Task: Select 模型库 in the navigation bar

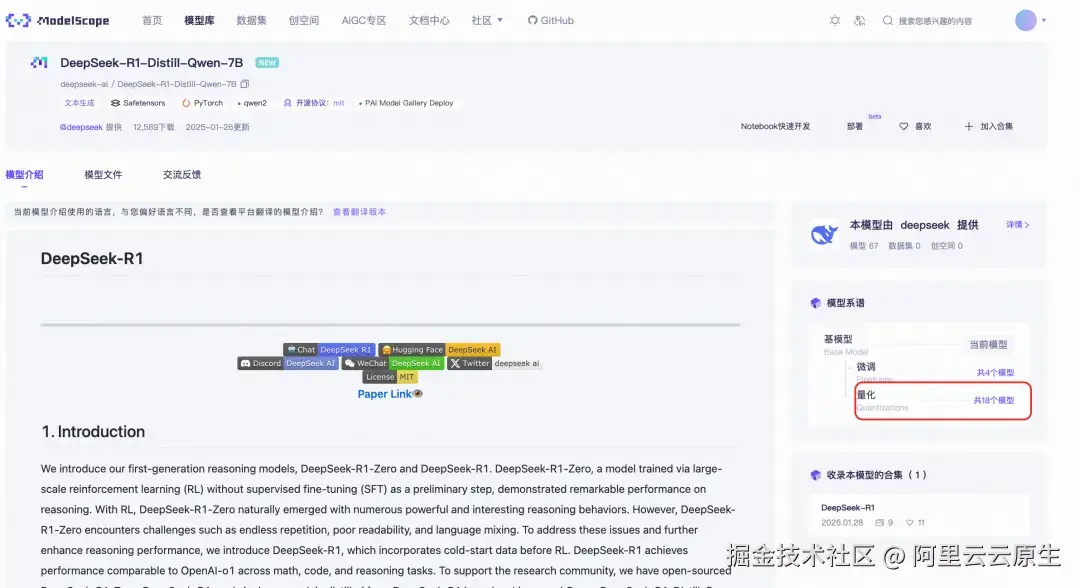Action: tap(199, 19)
